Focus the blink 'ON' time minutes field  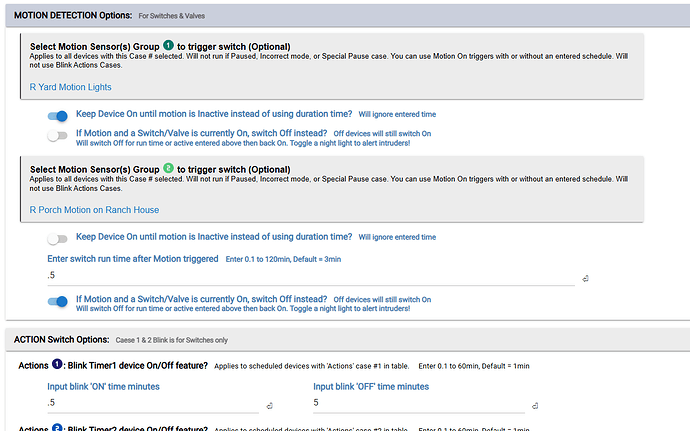point(150,403)
